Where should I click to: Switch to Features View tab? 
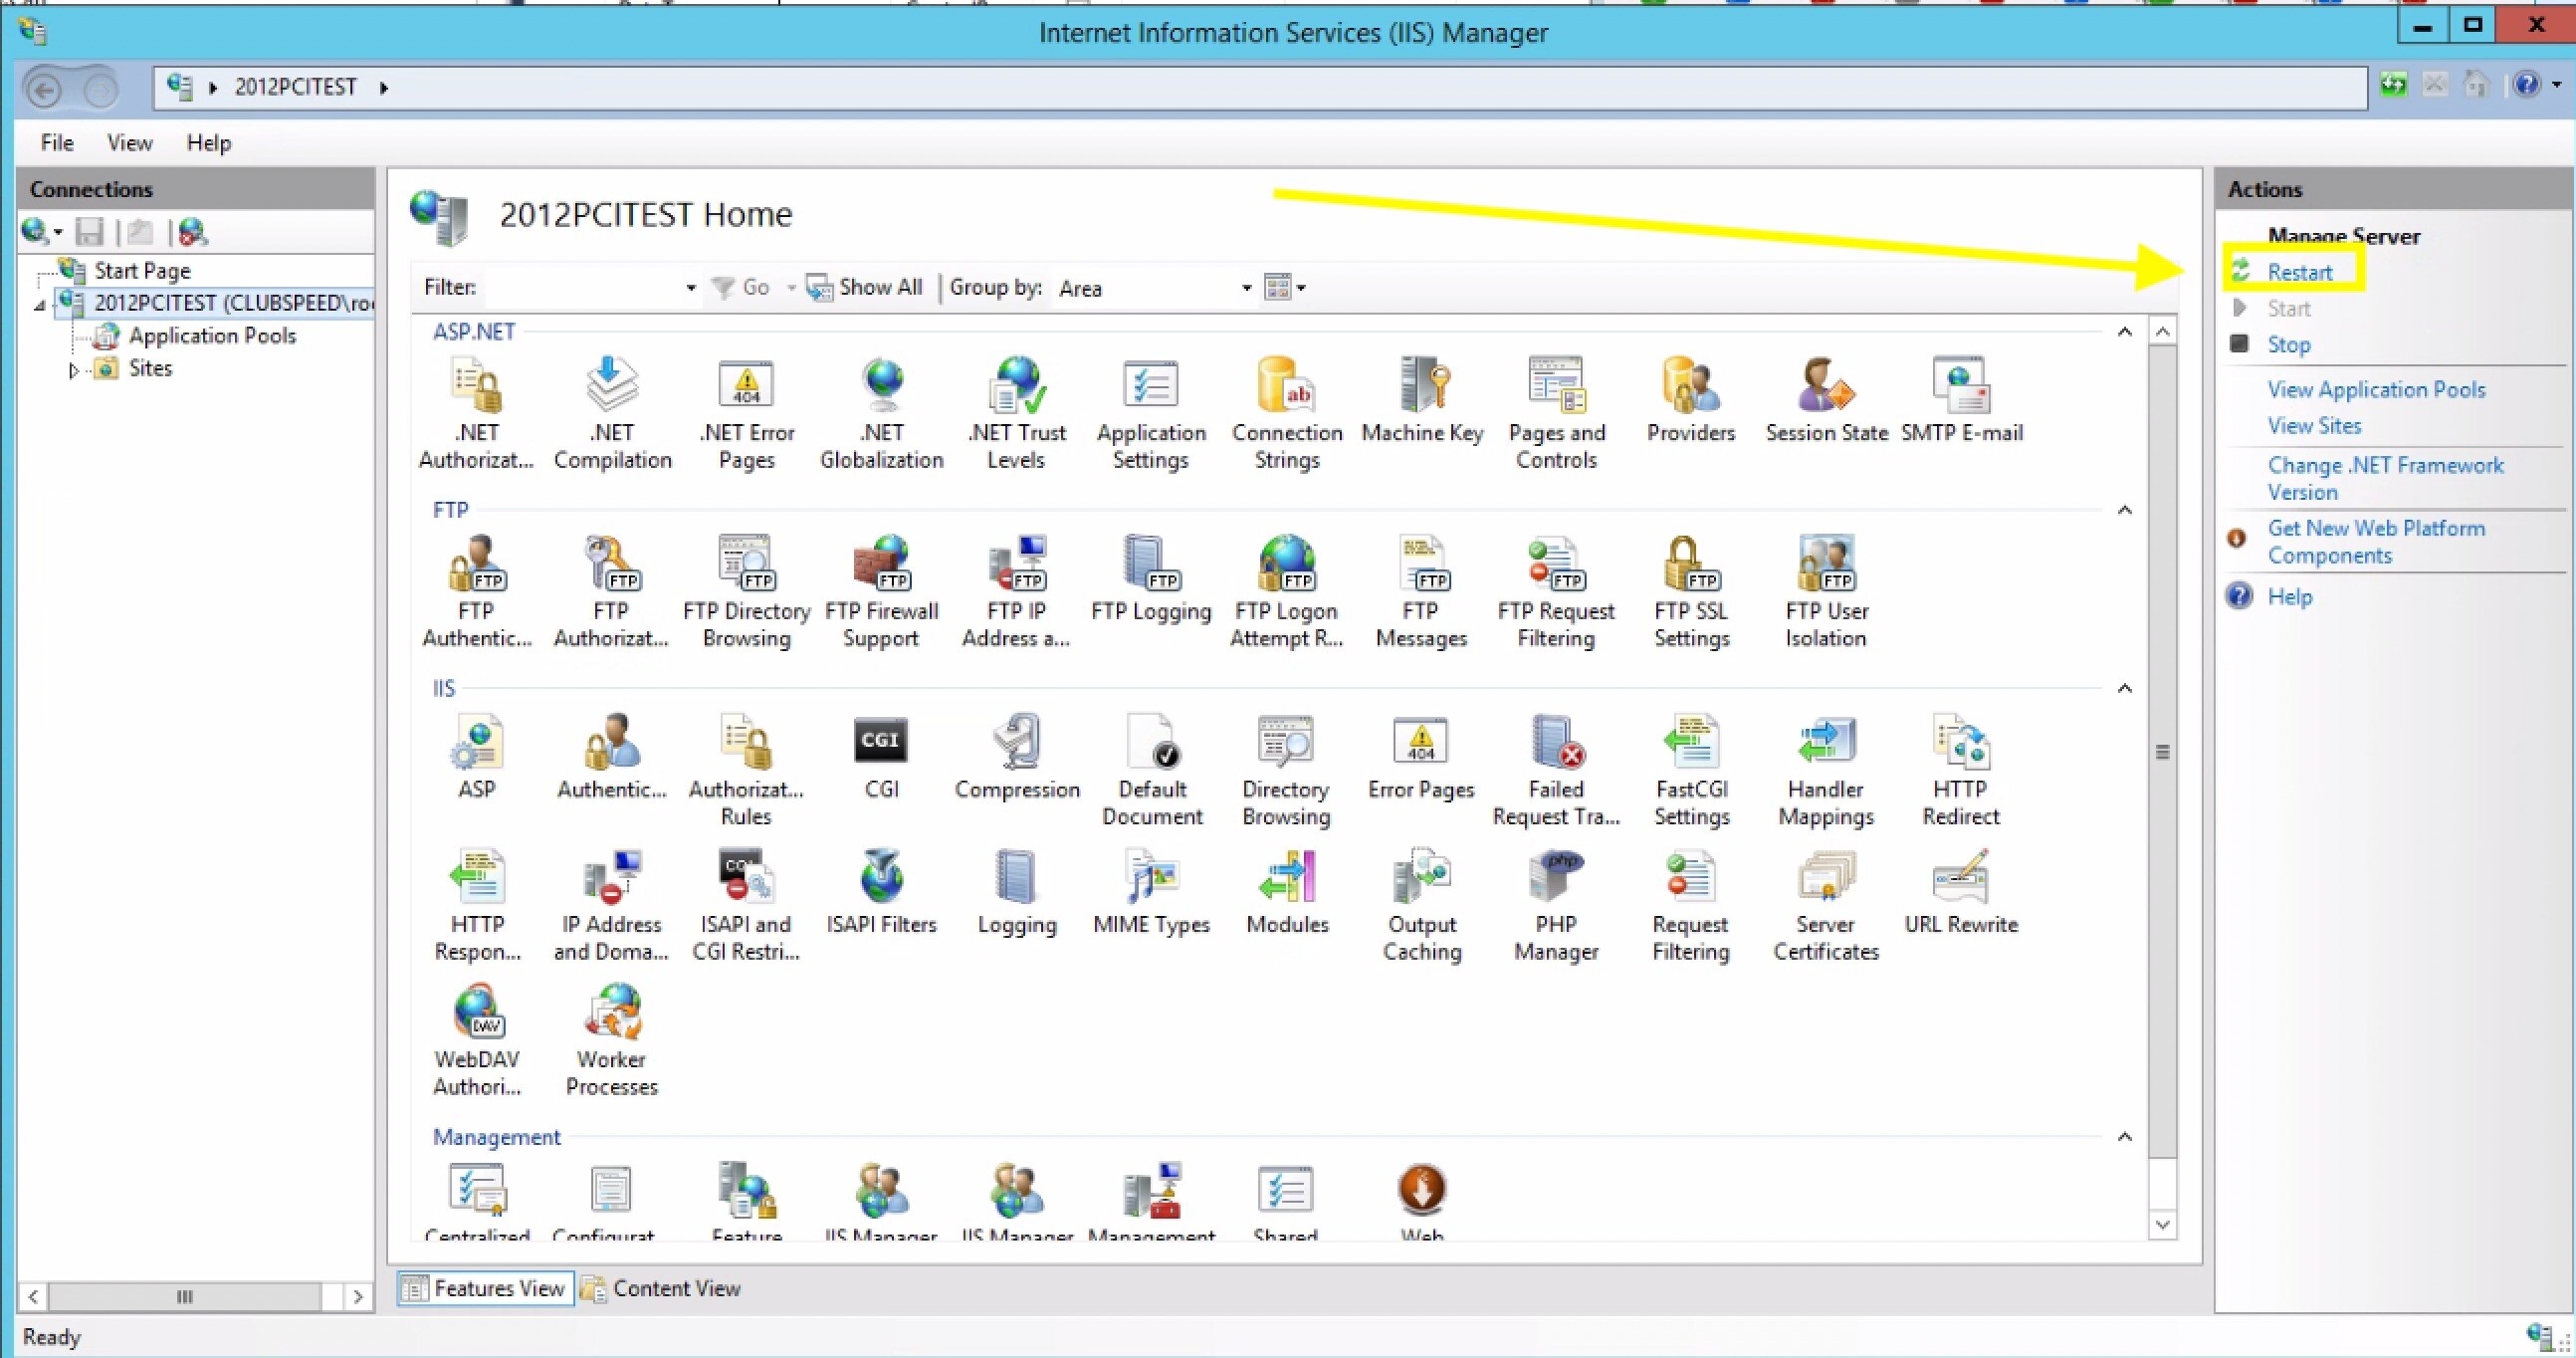485,1288
